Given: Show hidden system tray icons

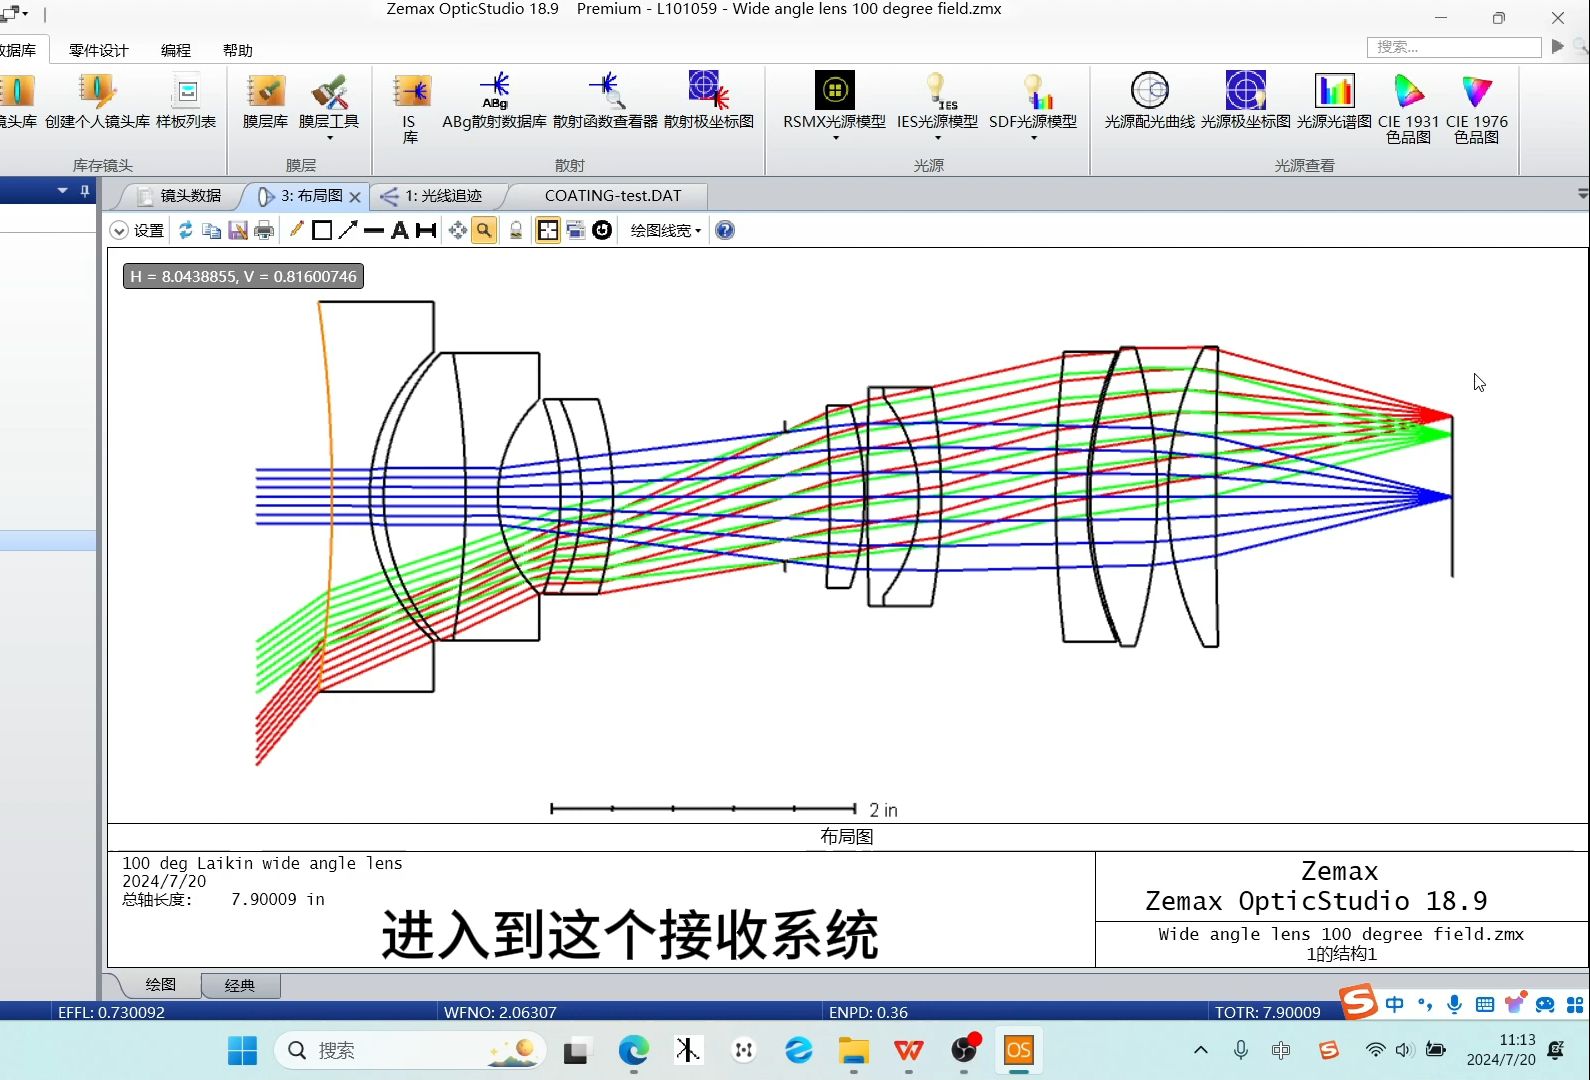Looking at the screenshot, I should [x=1201, y=1050].
